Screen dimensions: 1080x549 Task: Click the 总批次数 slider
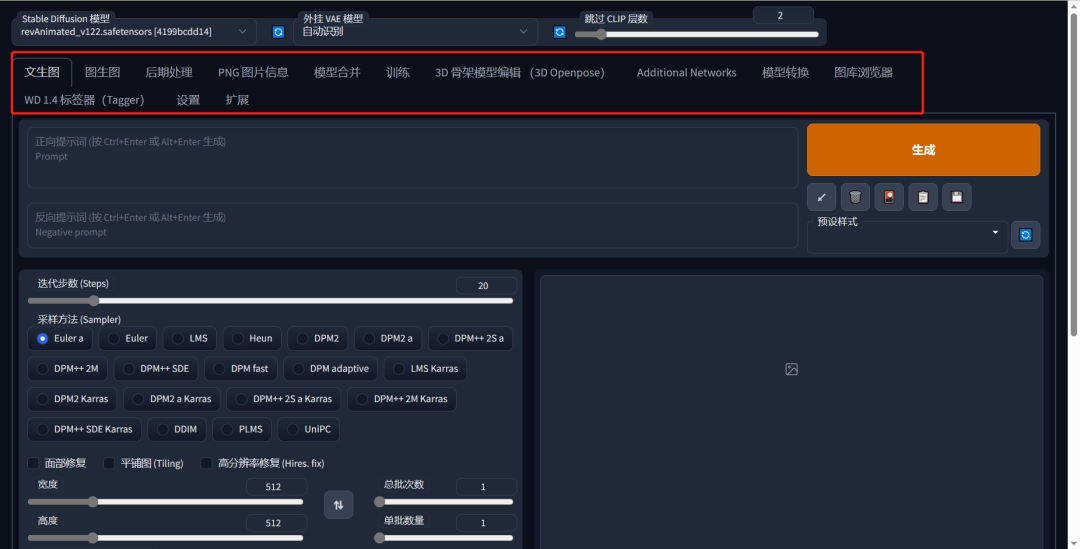click(x=445, y=502)
